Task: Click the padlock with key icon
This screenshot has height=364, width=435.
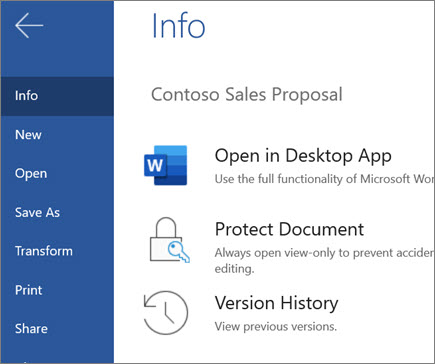Action: point(169,240)
